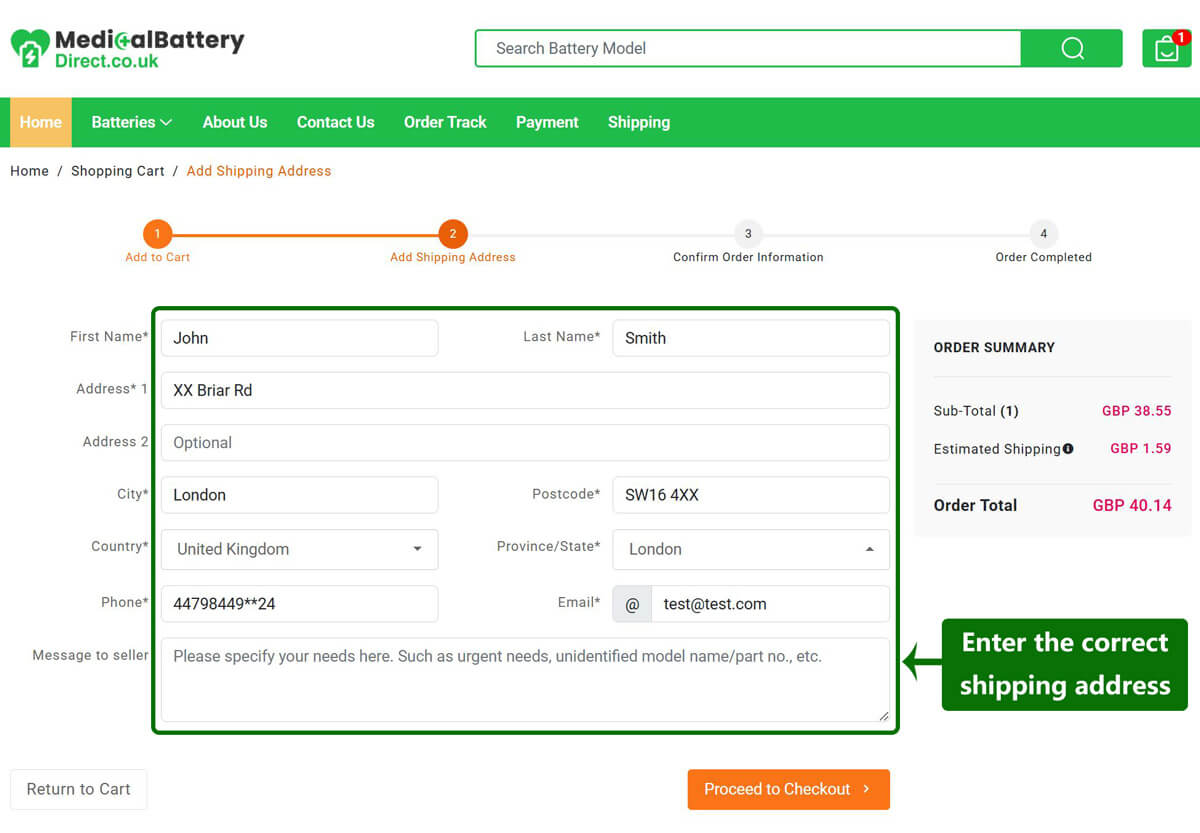Open the Order Track navigation item
This screenshot has width=1200, height=833.
(x=445, y=122)
